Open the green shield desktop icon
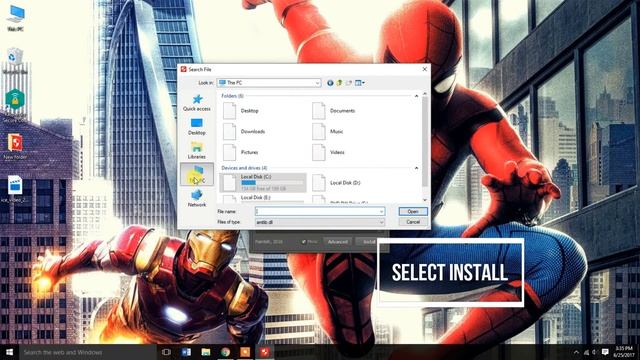 click(15, 105)
